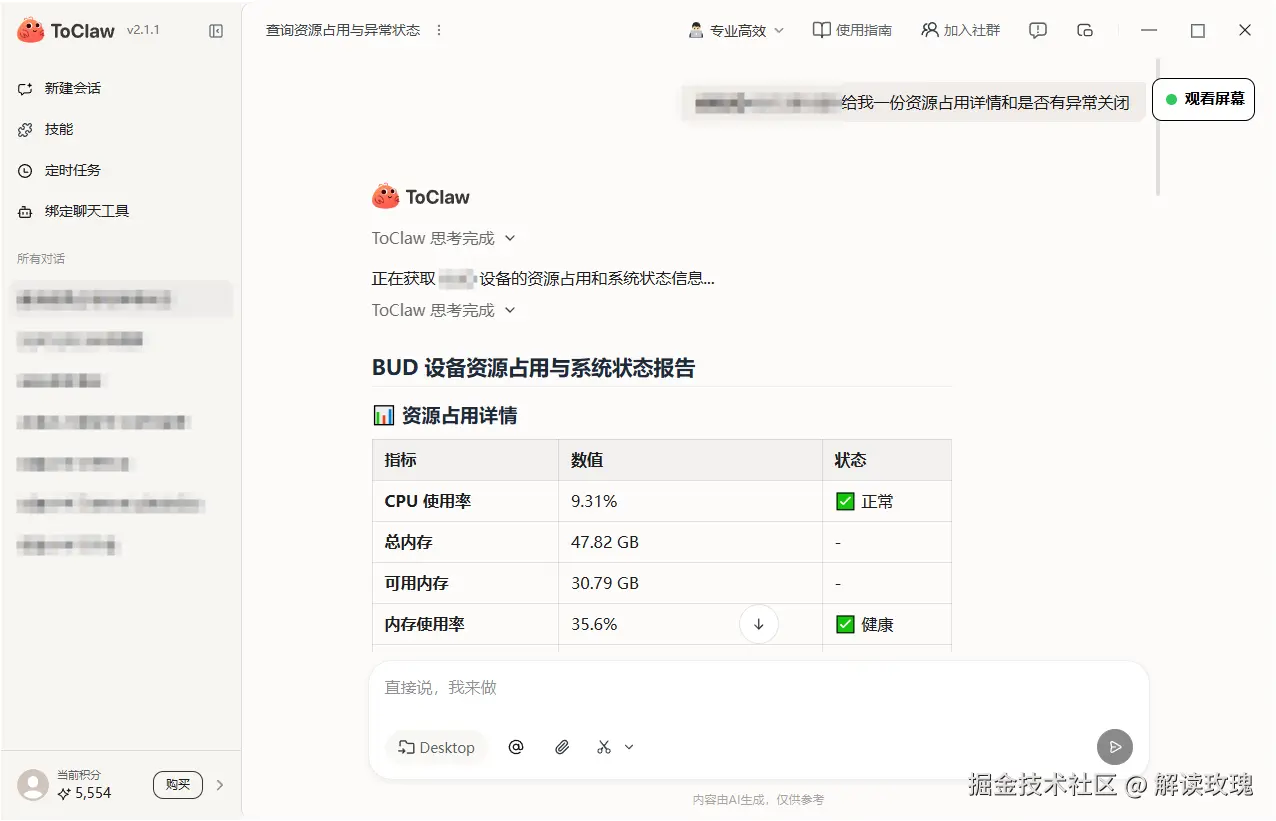Screen dimensions: 1276x821
Task: Open 使用指南 user guide
Action: click(x=852, y=31)
